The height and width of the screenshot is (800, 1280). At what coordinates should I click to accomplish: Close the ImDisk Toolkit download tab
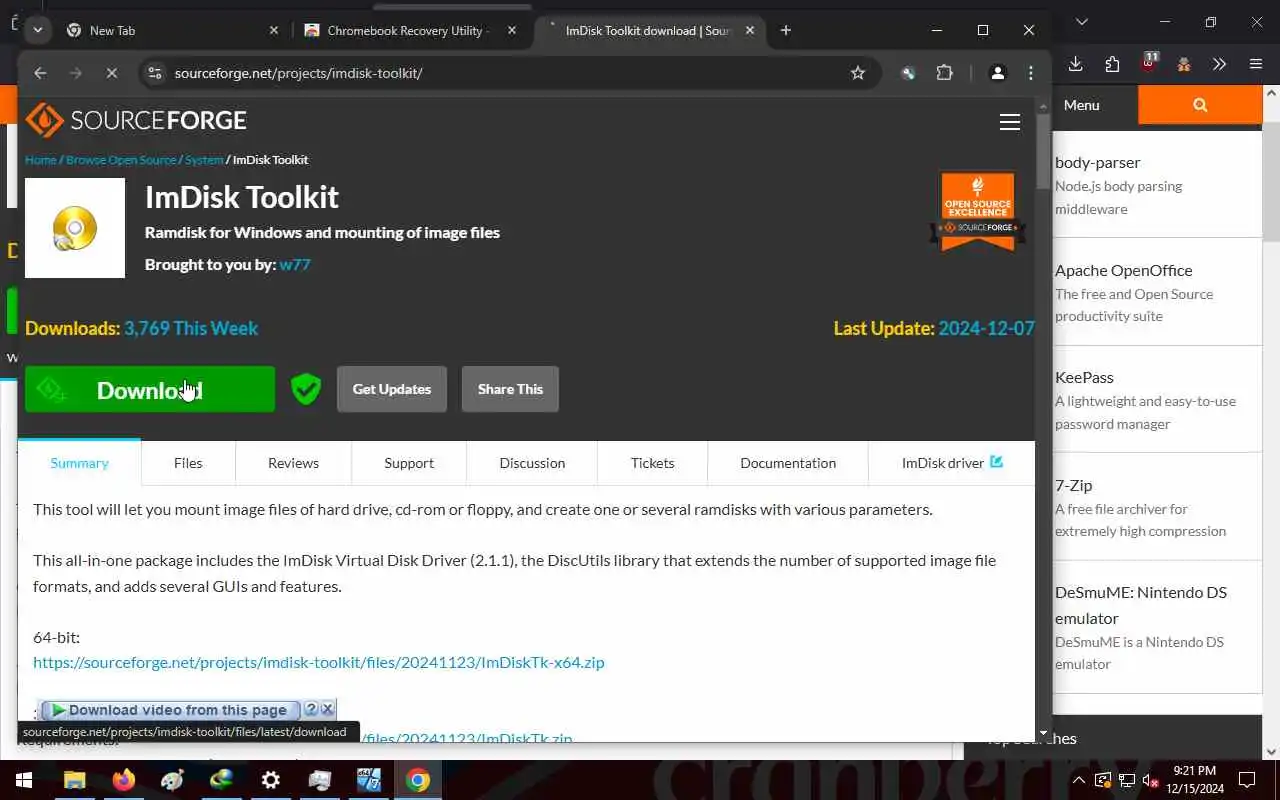750,31
